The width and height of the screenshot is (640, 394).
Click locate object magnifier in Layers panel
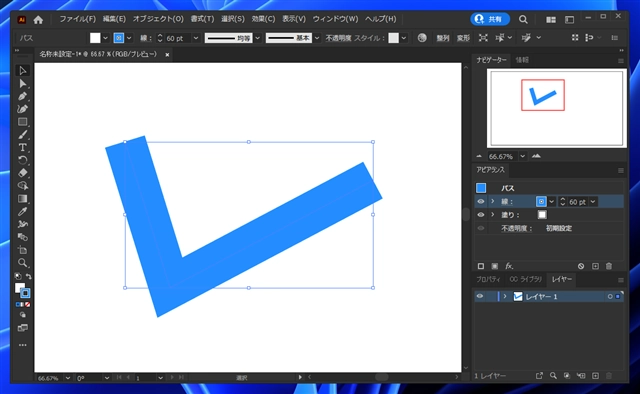(553, 376)
